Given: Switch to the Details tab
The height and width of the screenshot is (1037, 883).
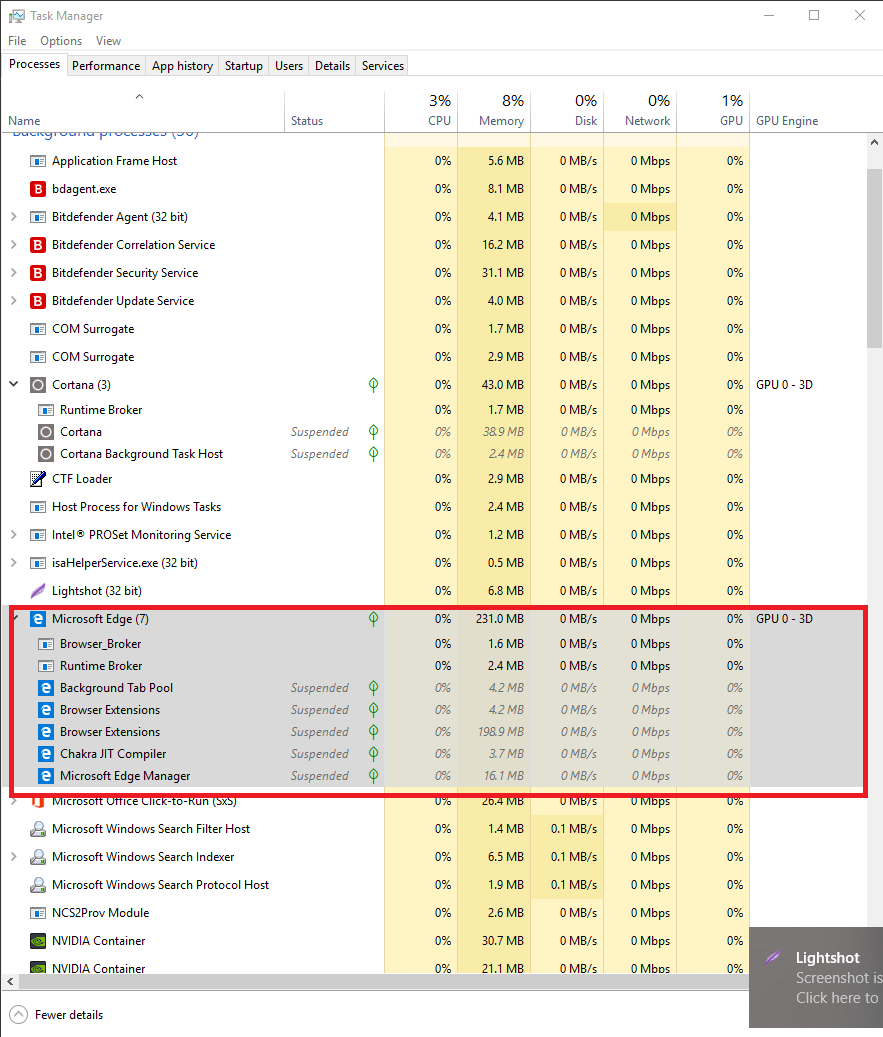Looking at the screenshot, I should (x=332, y=65).
